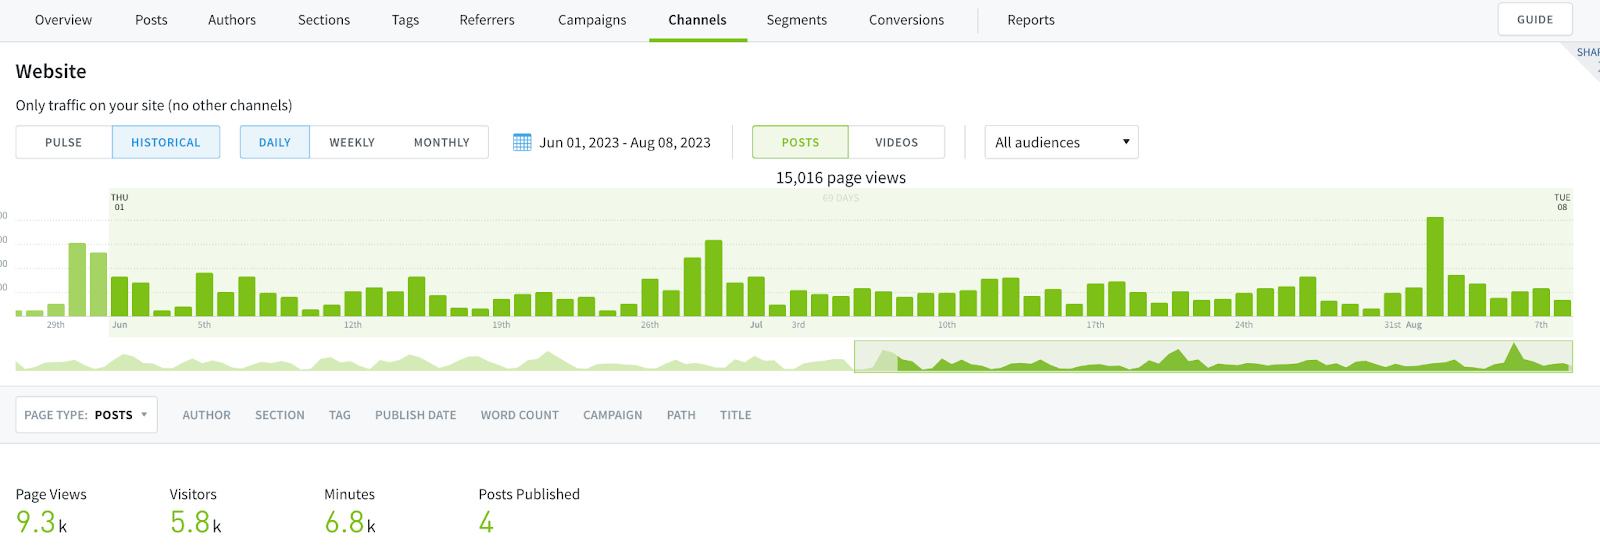Click the Share corner ribbon
Viewport: 1600px width, 552px height.
click(1587, 56)
